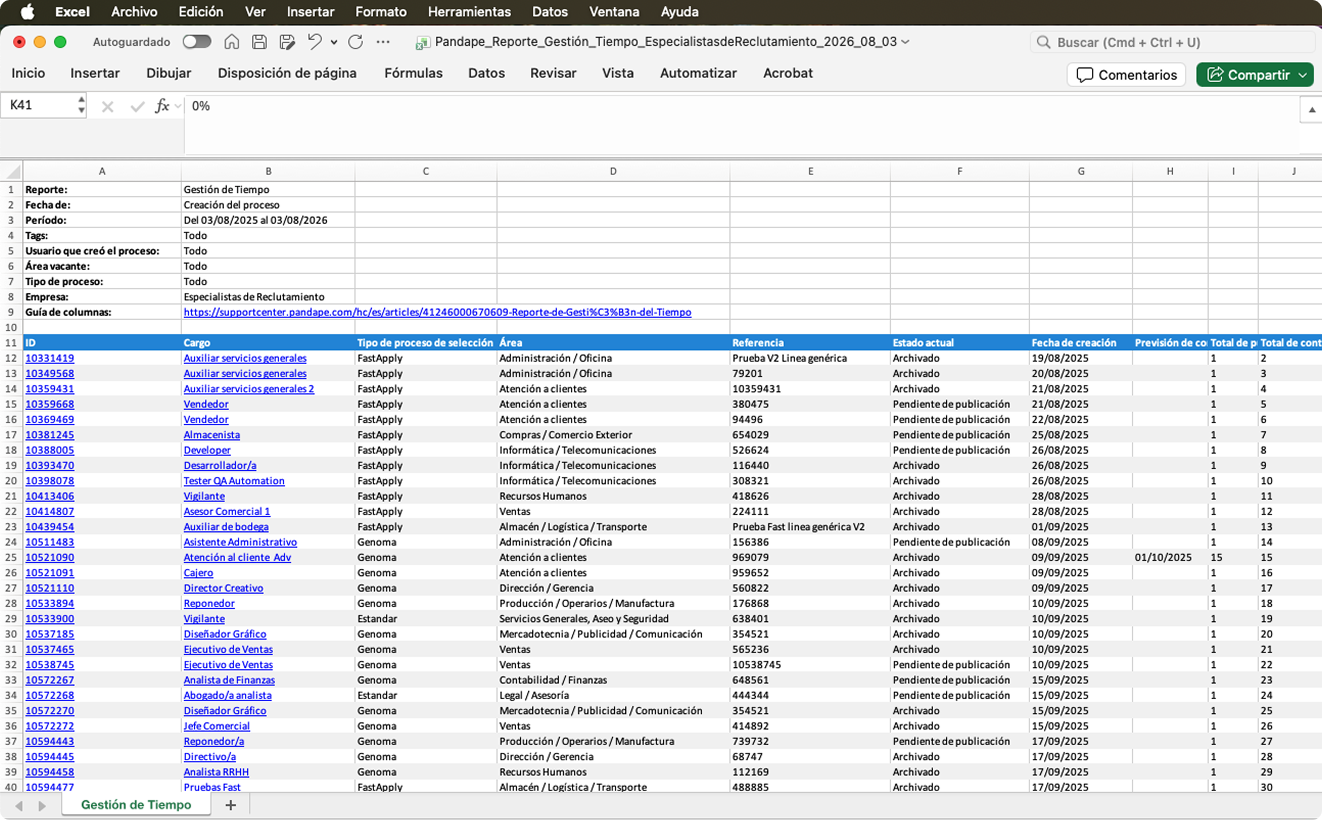Open the Tester QA Automation link
1322x820 pixels.
tap(234, 481)
